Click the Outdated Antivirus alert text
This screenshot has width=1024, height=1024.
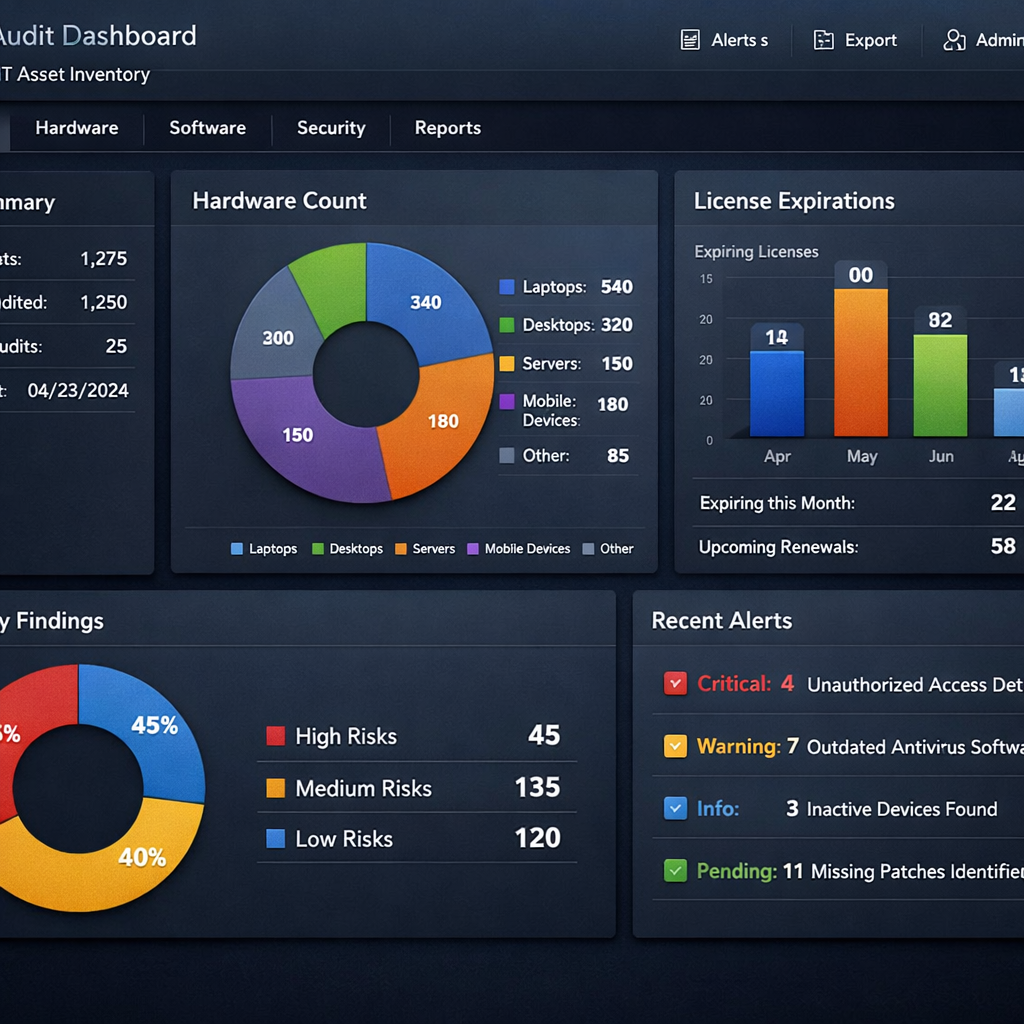[x=915, y=746]
